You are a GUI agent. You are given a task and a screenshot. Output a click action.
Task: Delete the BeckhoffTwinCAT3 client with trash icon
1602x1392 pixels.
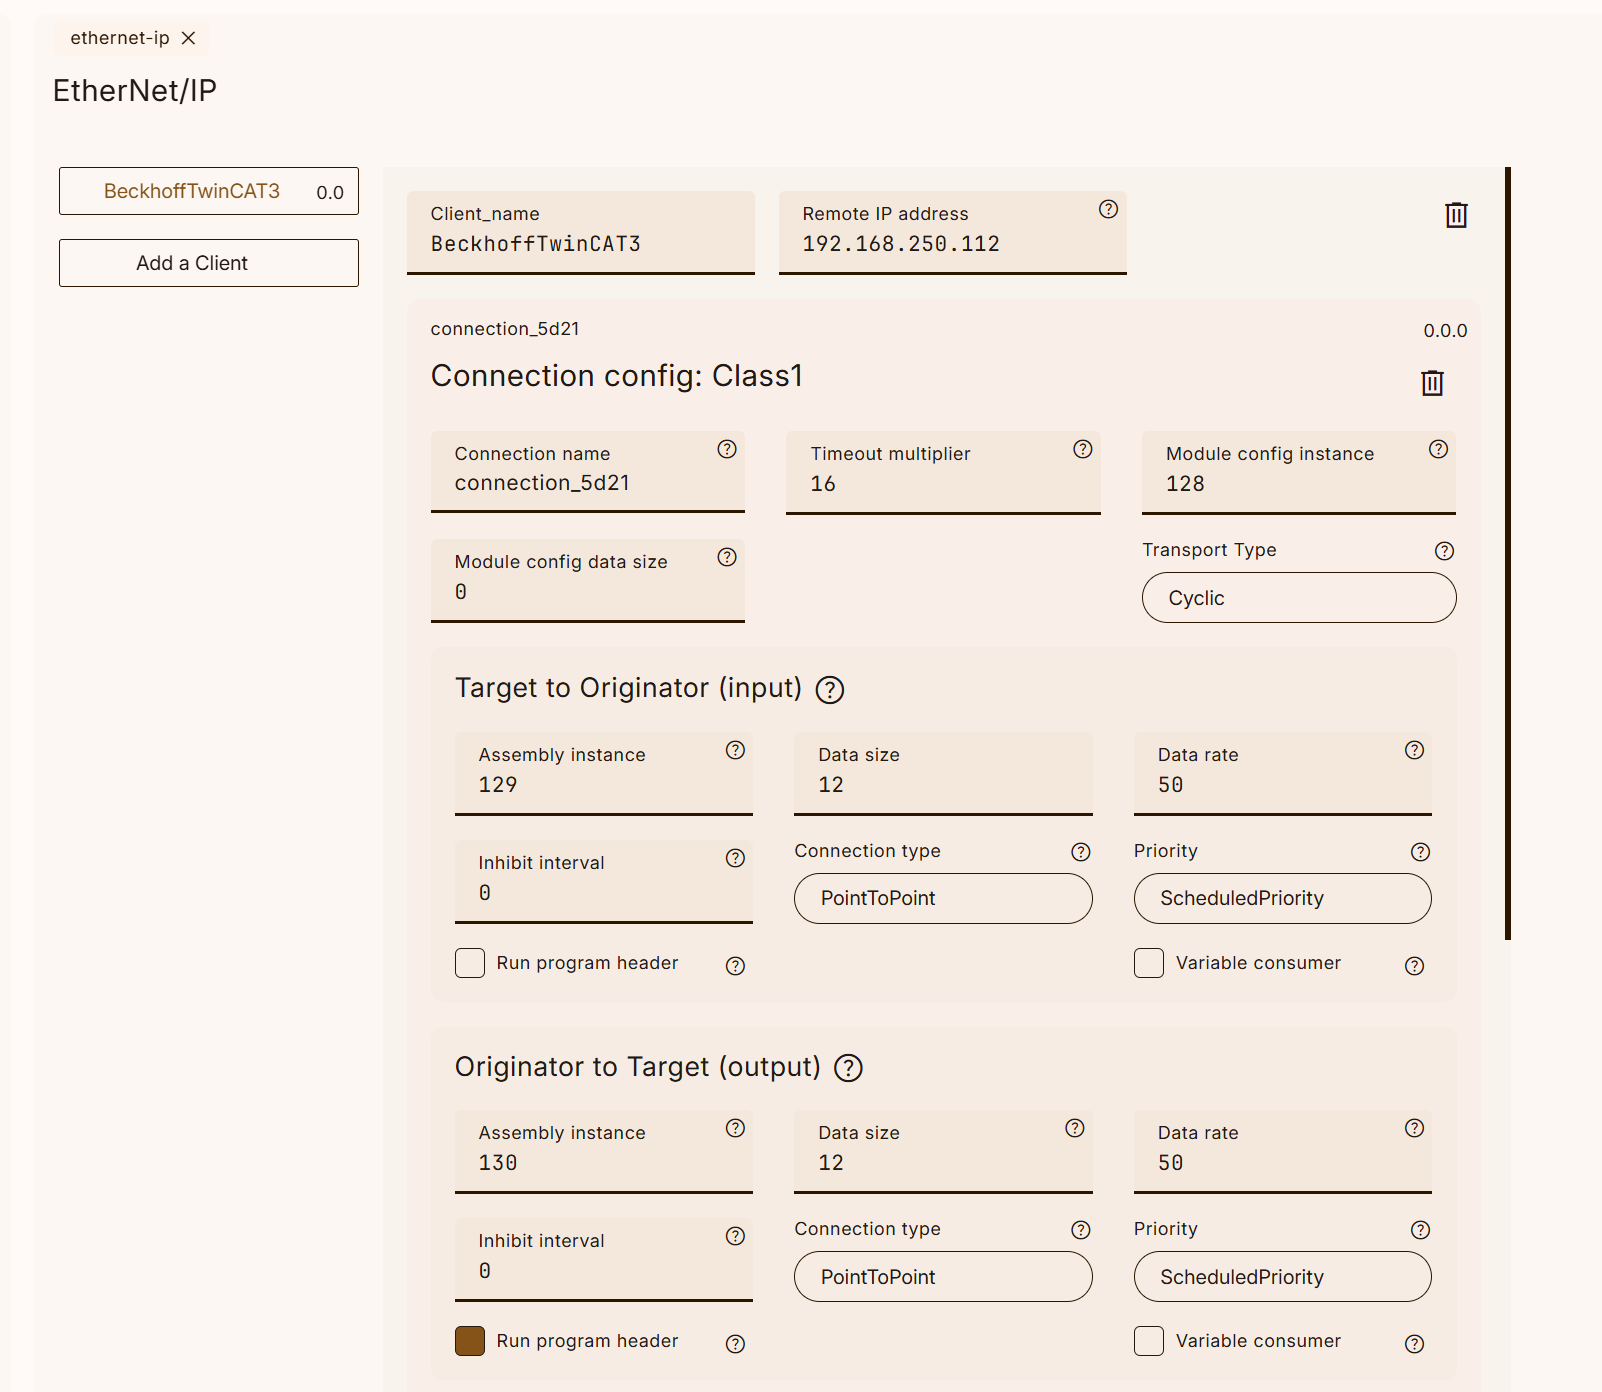pyautogui.click(x=1456, y=215)
